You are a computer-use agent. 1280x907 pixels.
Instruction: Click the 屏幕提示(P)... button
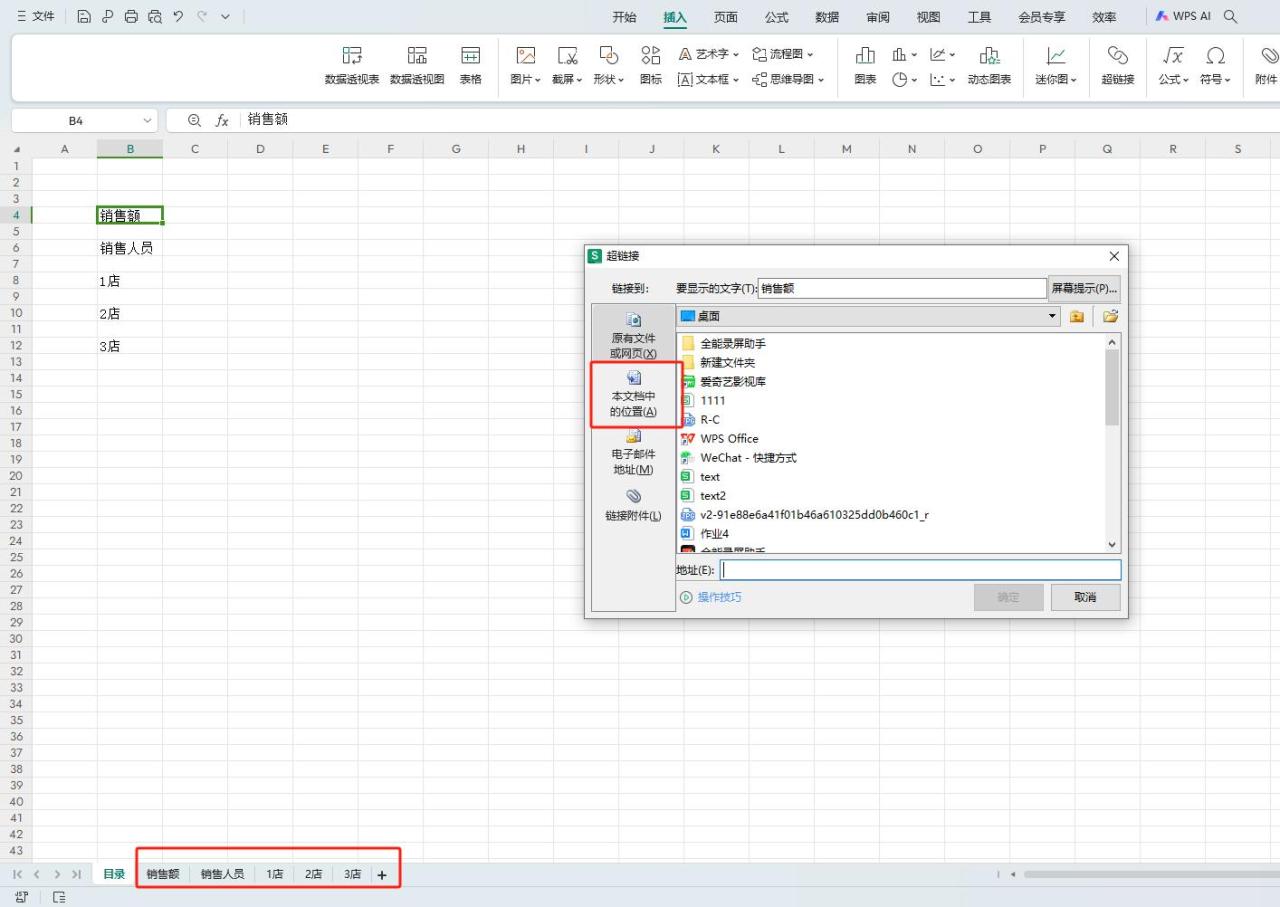[x=1084, y=288]
